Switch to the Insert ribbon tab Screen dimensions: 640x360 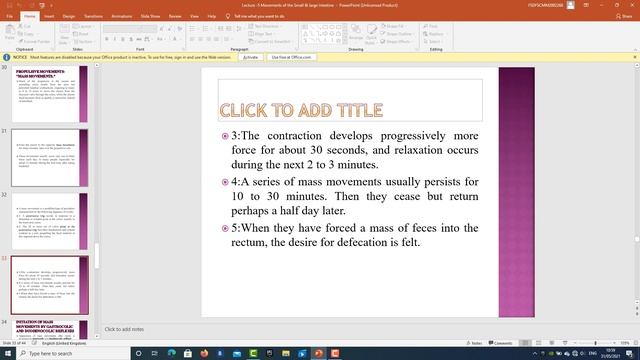49,16
